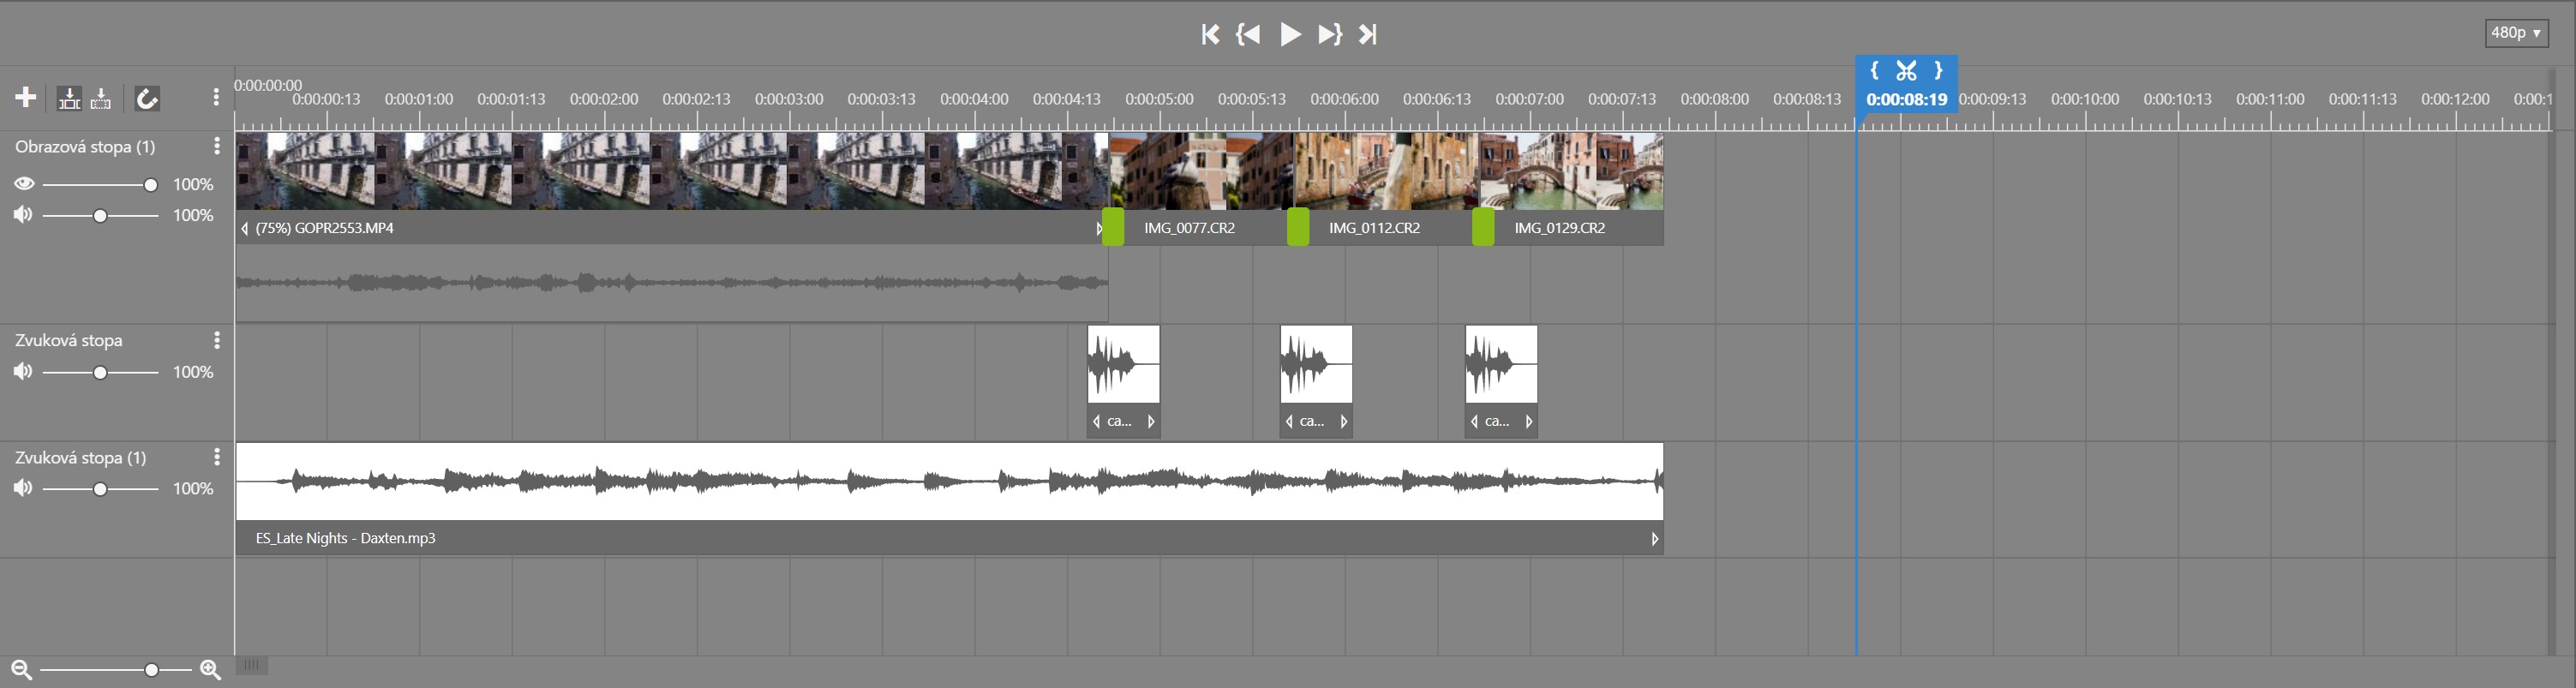This screenshot has width=2576, height=688.
Task: Set in-point with left brace on playhead
Action: (1874, 70)
